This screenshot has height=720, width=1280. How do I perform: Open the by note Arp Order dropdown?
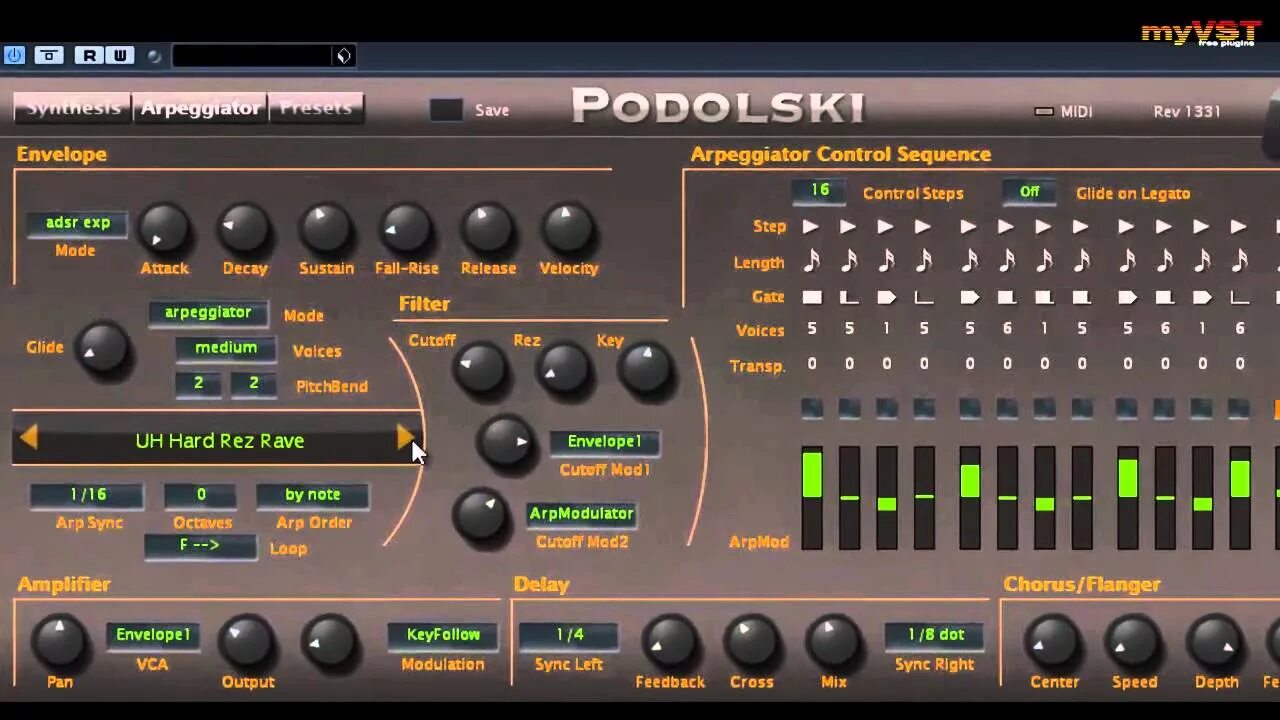click(x=312, y=495)
